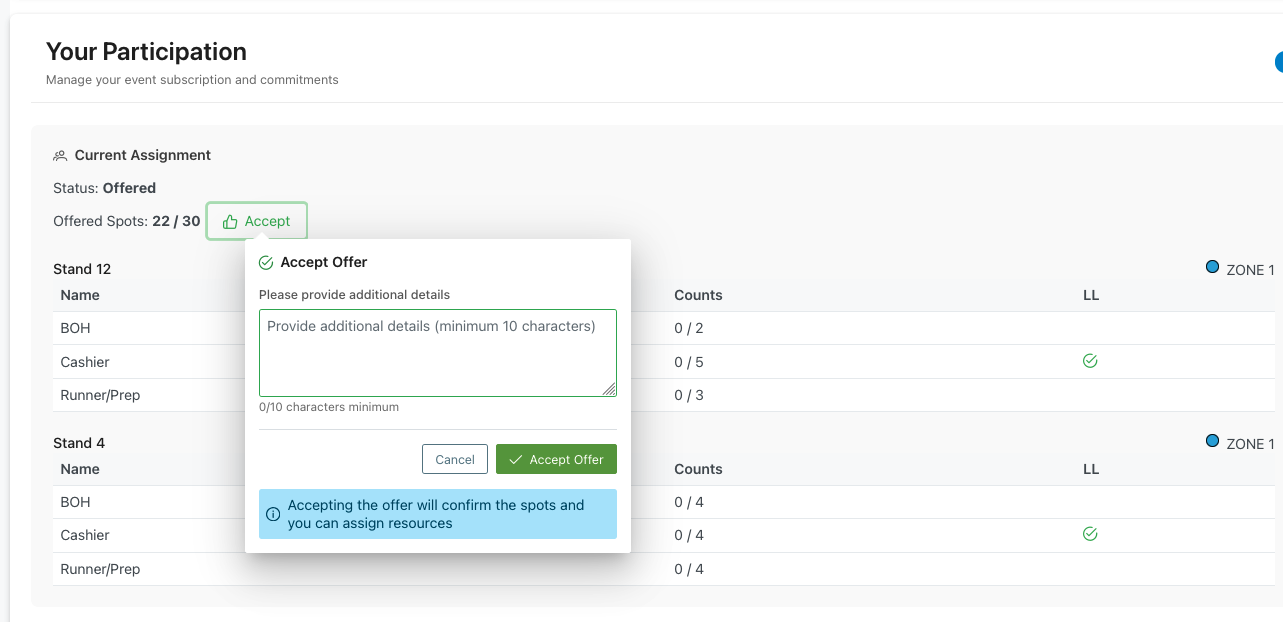1283x622 pixels.
Task: Focus the additional details text area
Action: pyautogui.click(x=437, y=352)
